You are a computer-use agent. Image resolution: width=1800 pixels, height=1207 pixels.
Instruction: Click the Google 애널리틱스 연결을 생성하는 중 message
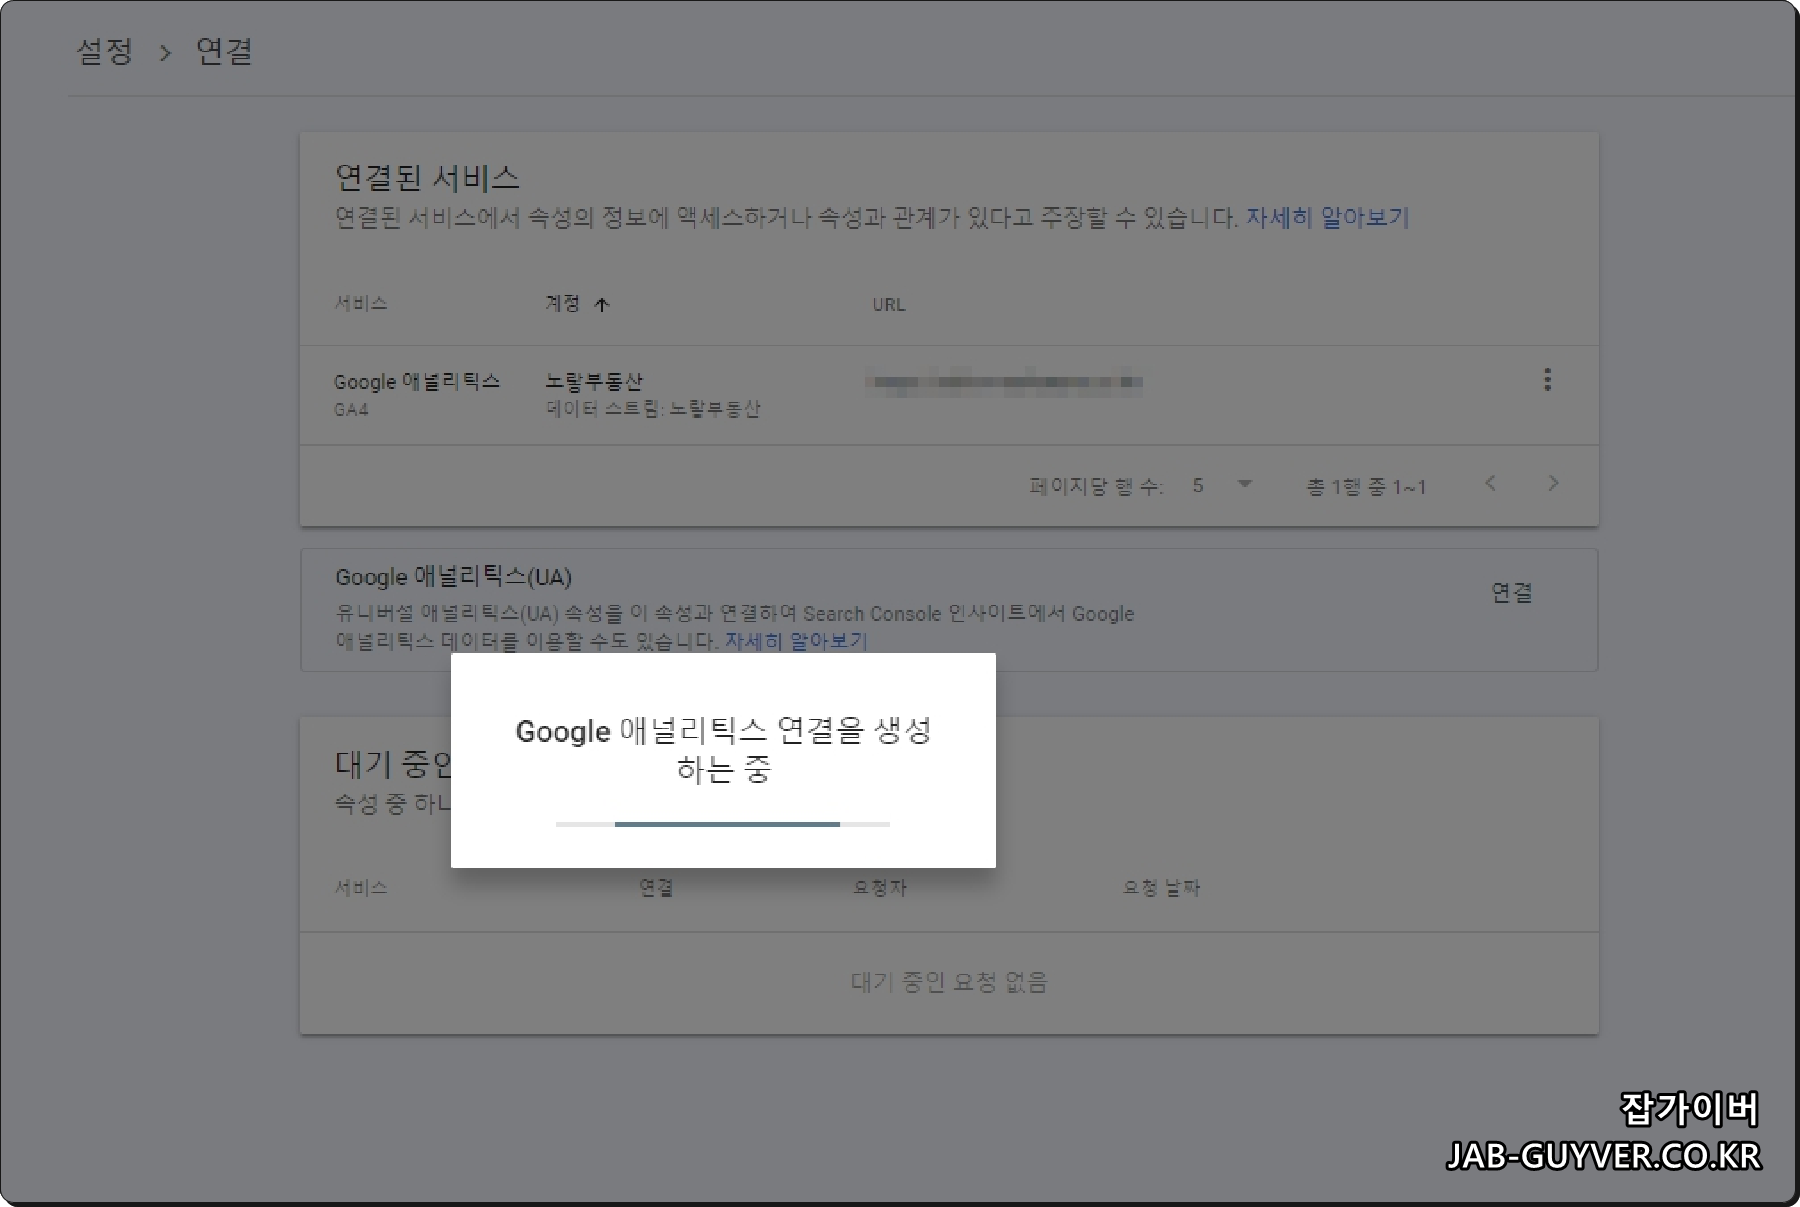click(723, 749)
